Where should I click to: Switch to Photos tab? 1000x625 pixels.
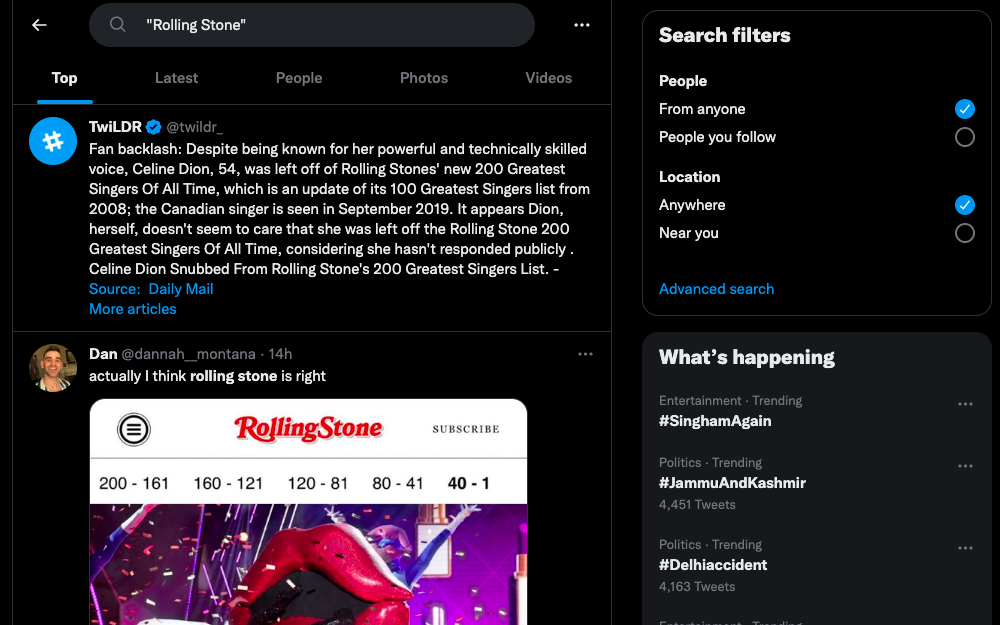(424, 78)
